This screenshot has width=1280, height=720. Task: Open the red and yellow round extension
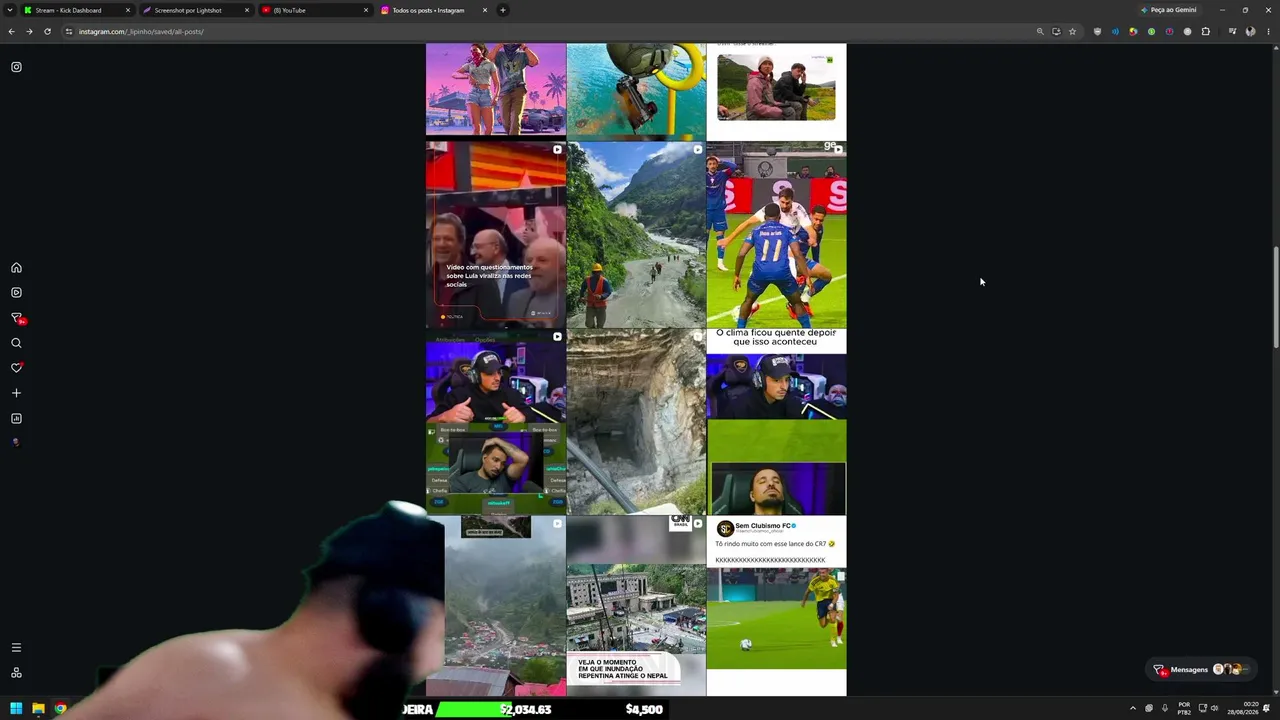[1133, 31]
